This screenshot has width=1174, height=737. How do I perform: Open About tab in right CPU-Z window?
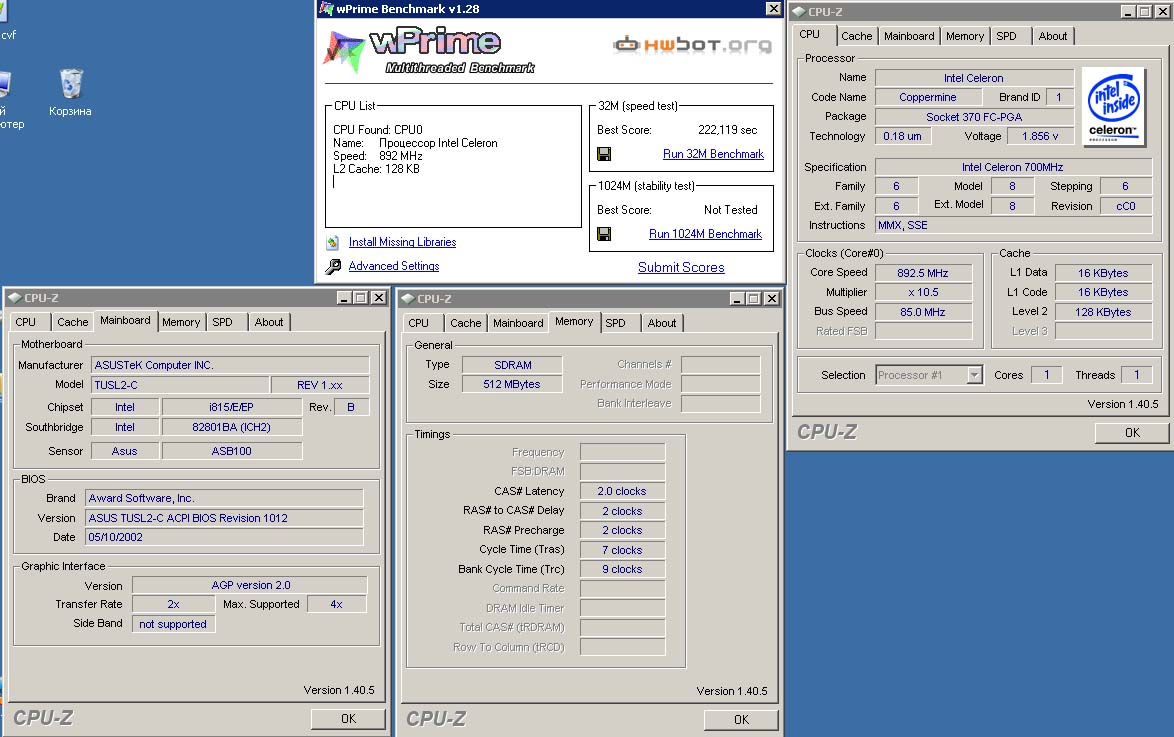1053,36
